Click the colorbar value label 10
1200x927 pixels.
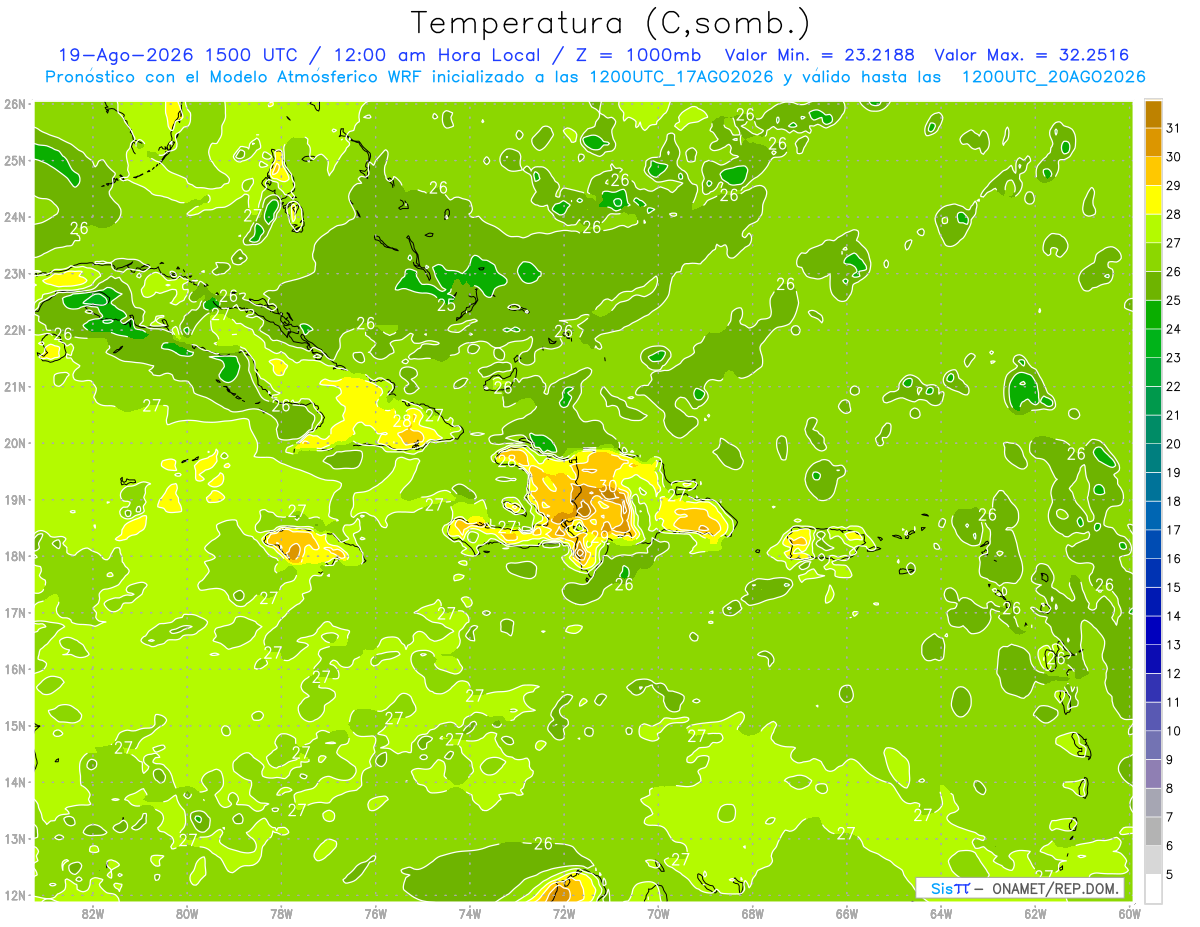tap(1174, 731)
